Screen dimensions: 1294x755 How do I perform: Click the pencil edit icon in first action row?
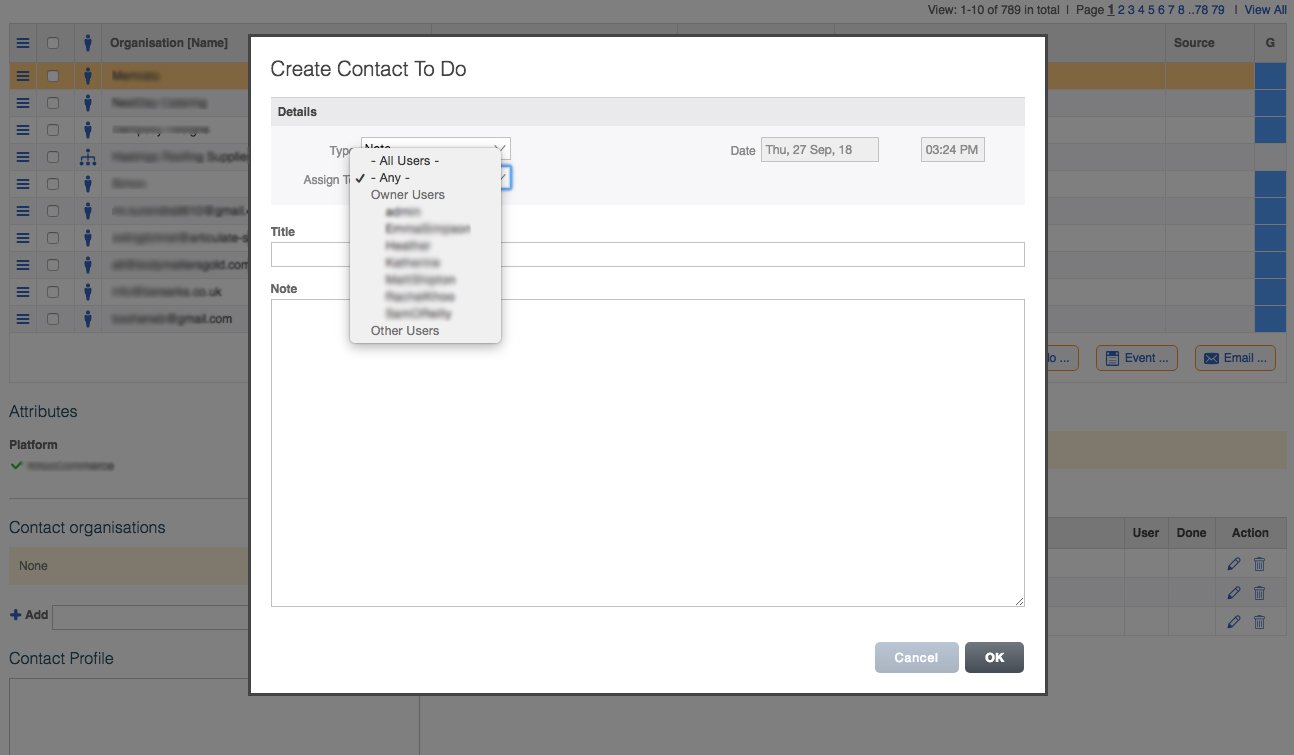point(1234,564)
